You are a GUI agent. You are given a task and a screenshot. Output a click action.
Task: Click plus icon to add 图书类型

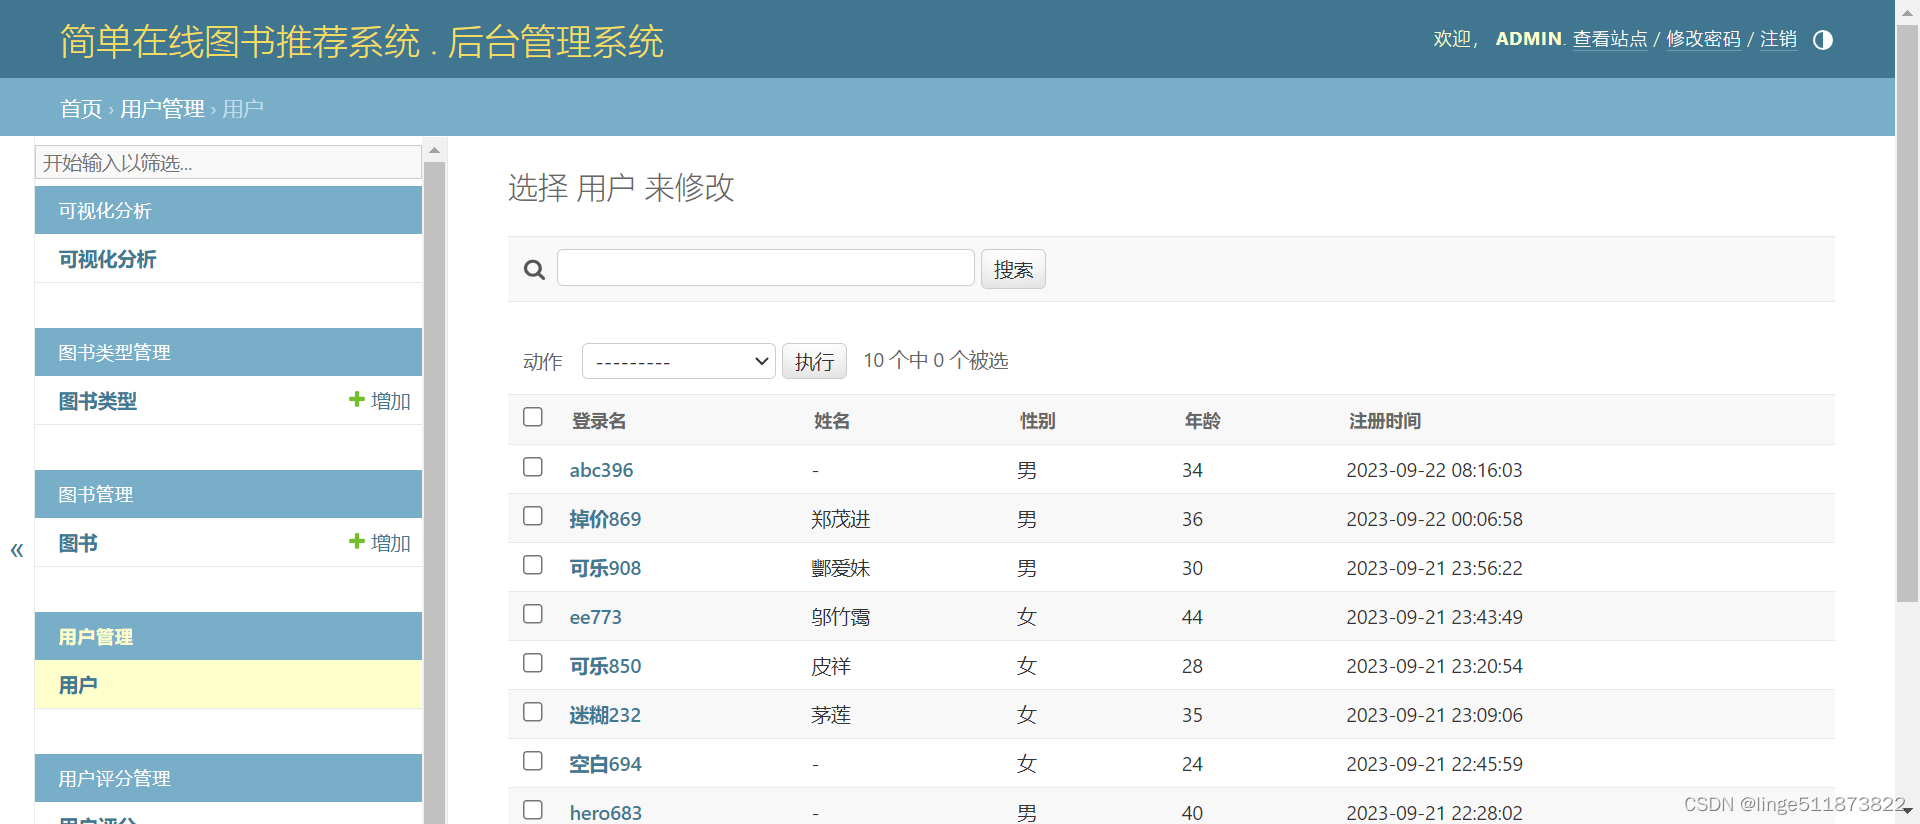point(356,400)
